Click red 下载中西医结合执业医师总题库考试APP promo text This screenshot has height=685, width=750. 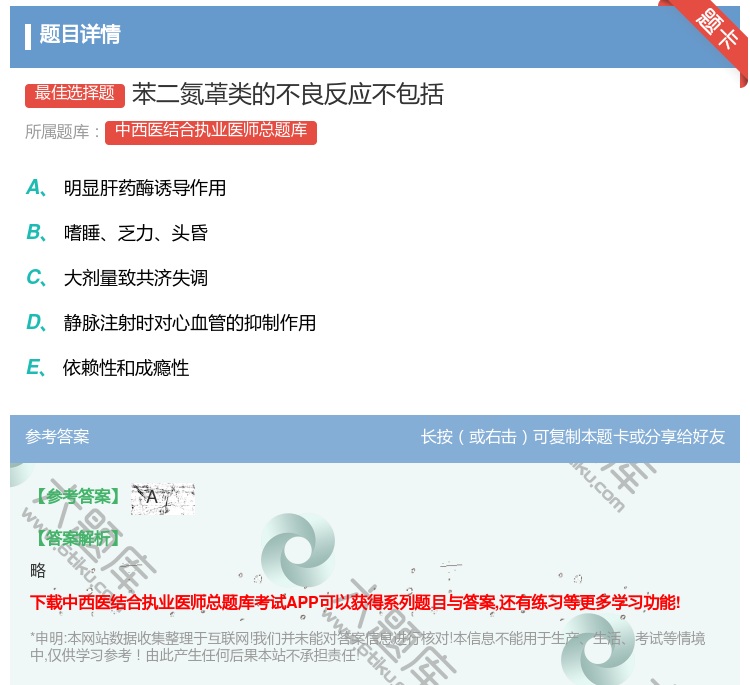(355, 602)
